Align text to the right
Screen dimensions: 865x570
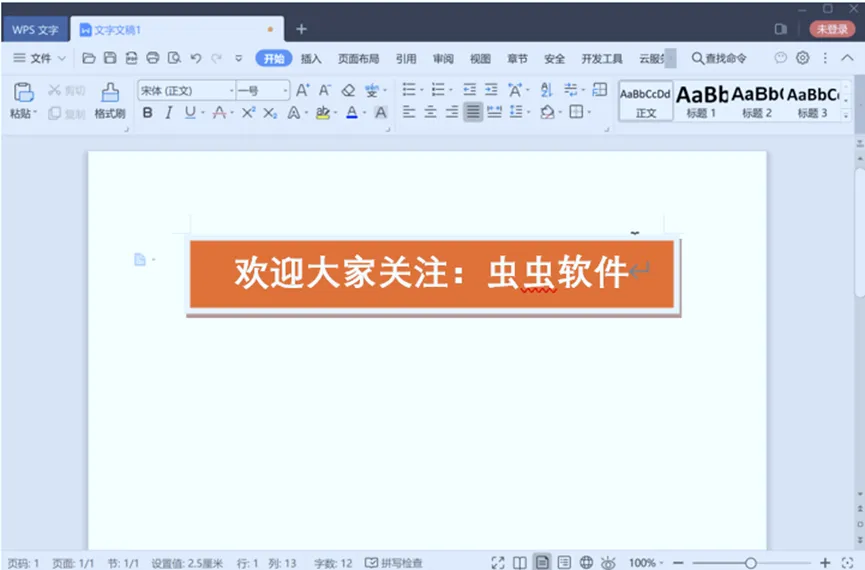click(452, 112)
